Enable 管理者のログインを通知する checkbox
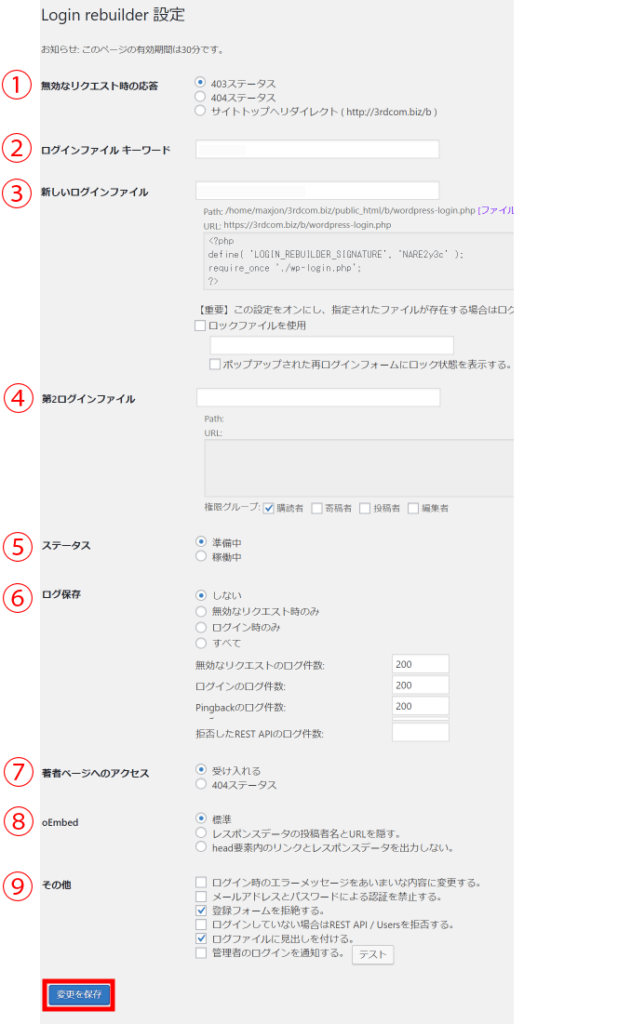Screen dimensions: 618x1024 (201, 954)
